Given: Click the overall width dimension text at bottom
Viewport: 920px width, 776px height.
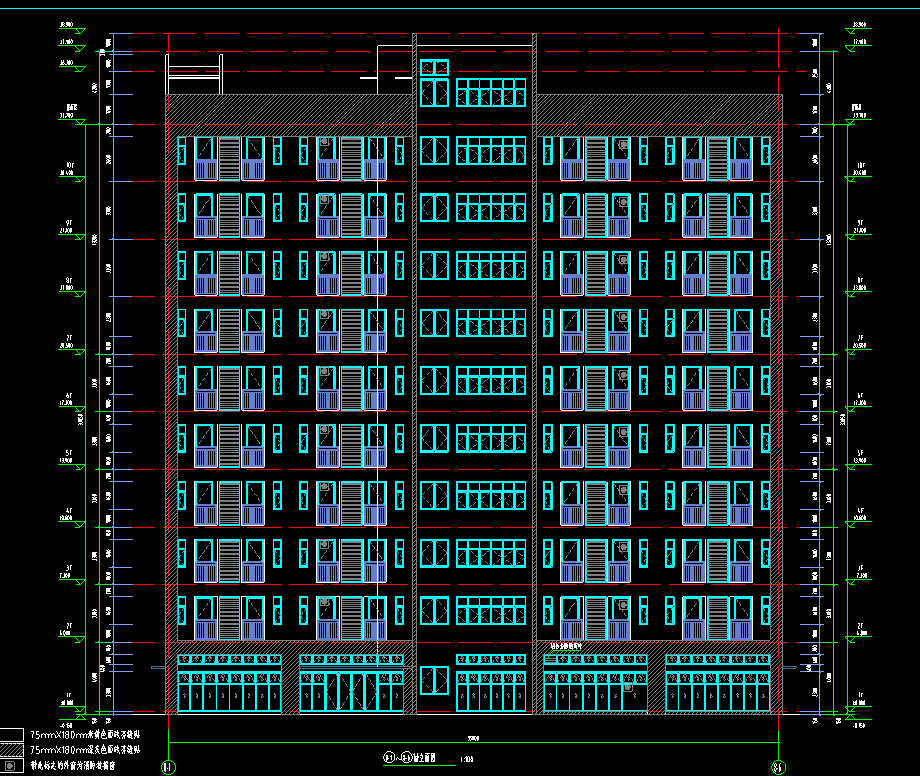Looking at the screenshot, I should click(472, 739).
